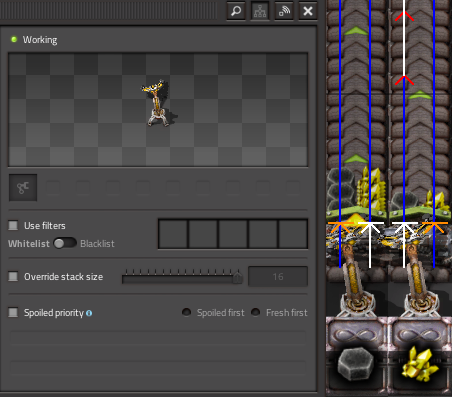This screenshot has width=452, height=397.
Task: Select the Fresh first radio button
Action: [x=255, y=312]
